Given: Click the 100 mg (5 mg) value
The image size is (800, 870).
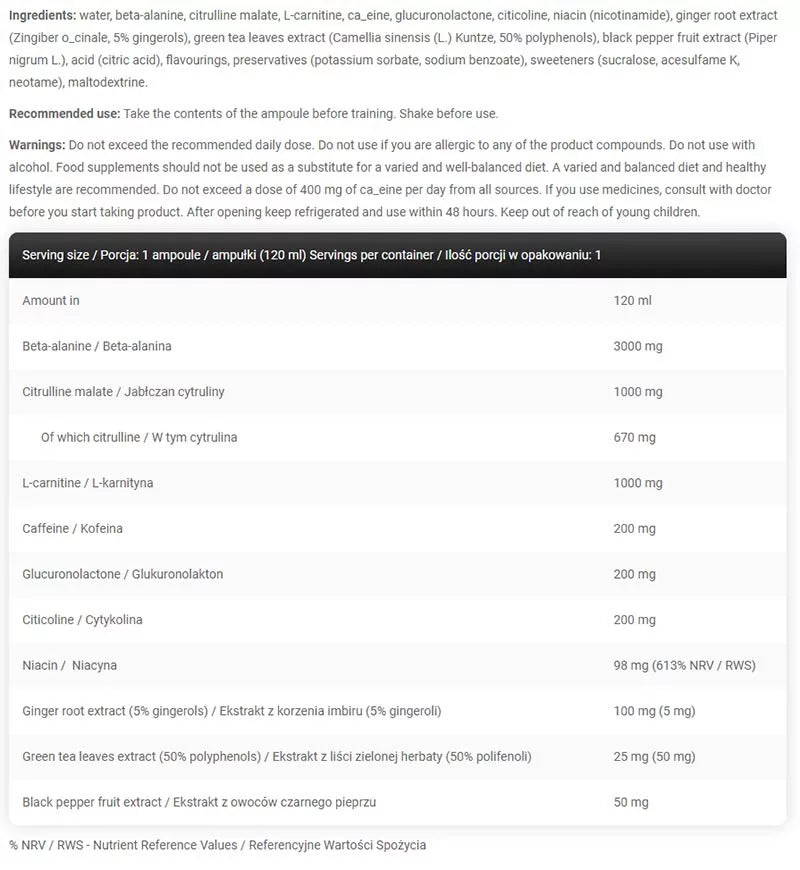Looking at the screenshot, I should [x=654, y=711].
